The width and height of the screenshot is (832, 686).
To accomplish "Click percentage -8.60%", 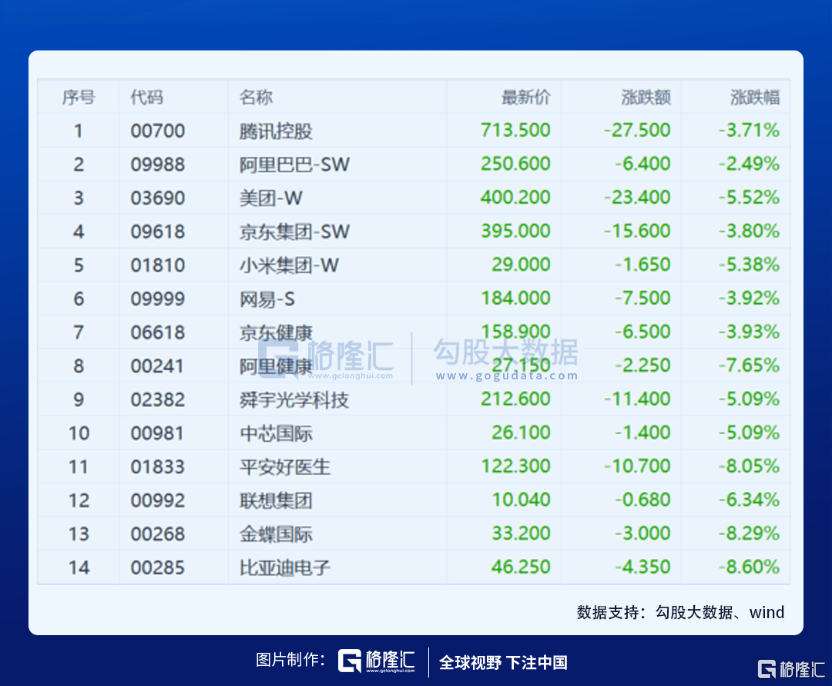I will click(749, 567).
